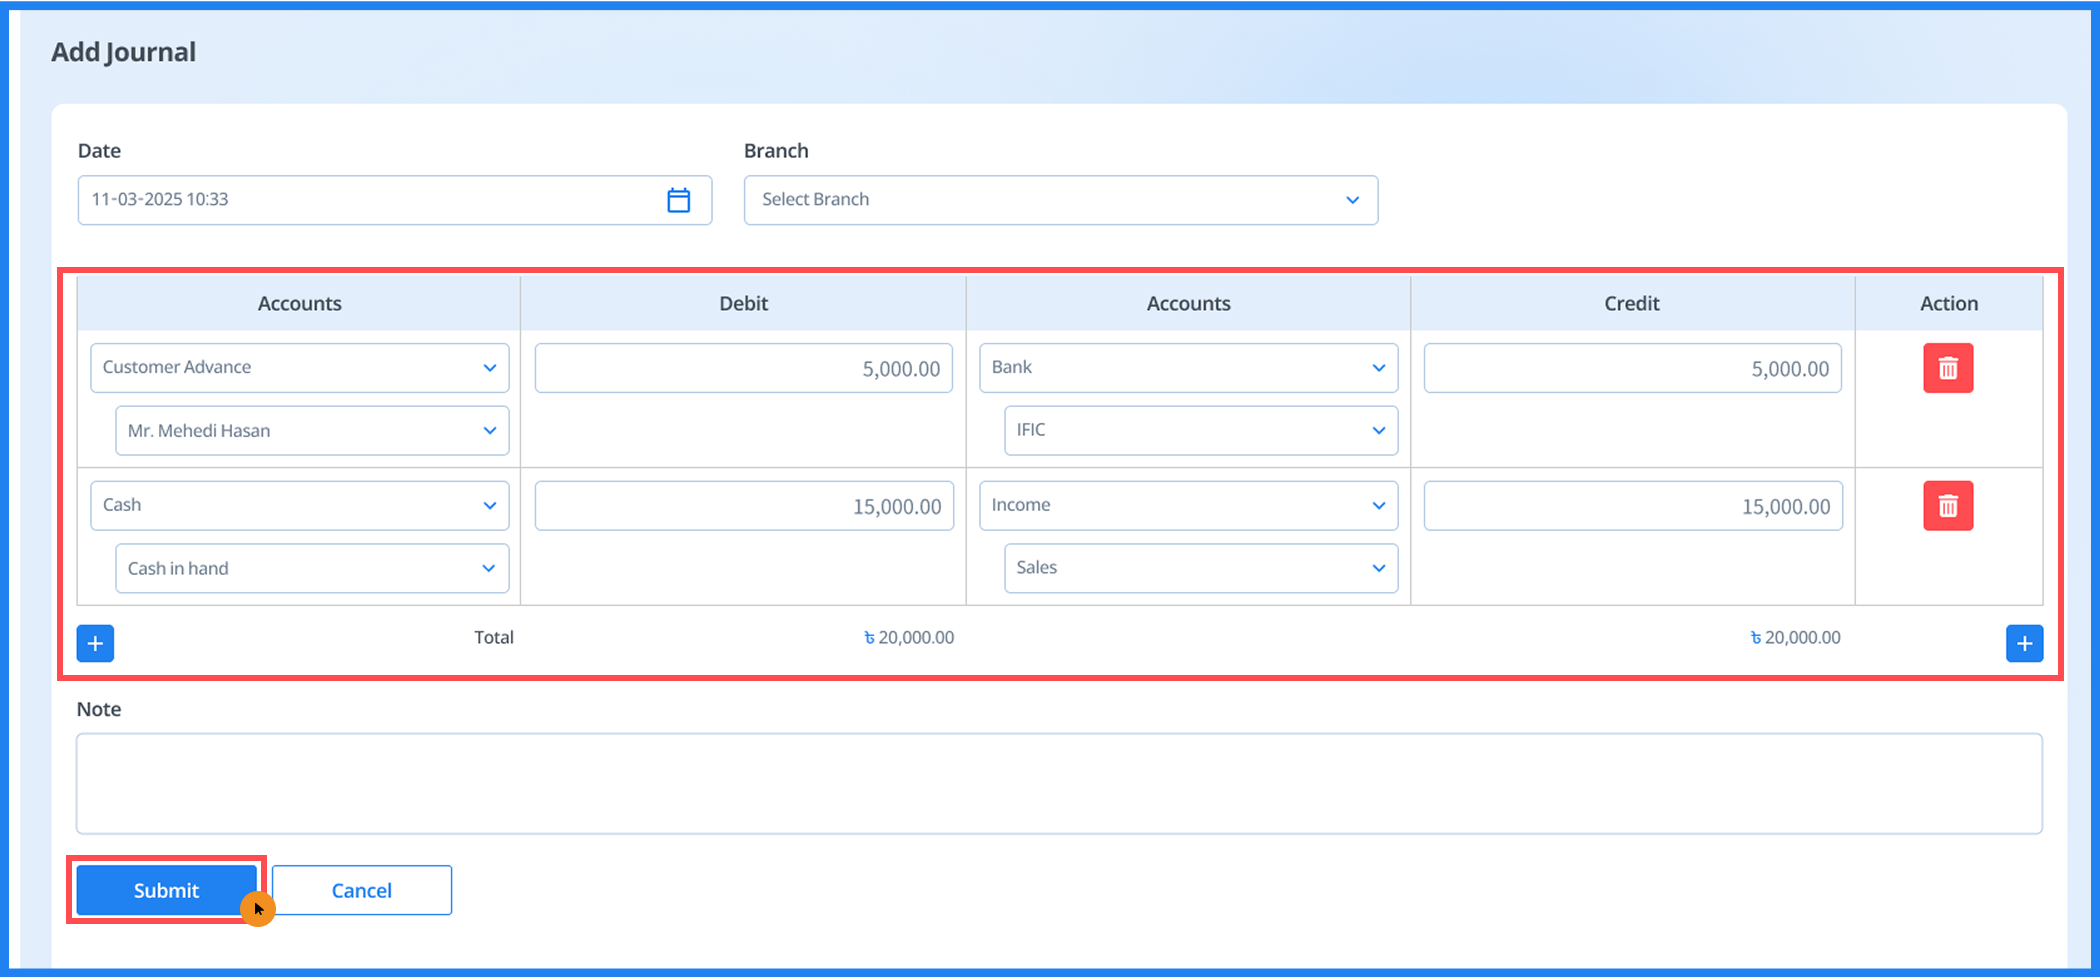Click the 5,000.00 debit amount field
Viewport: 2100px width, 977px height.
tap(743, 369)
